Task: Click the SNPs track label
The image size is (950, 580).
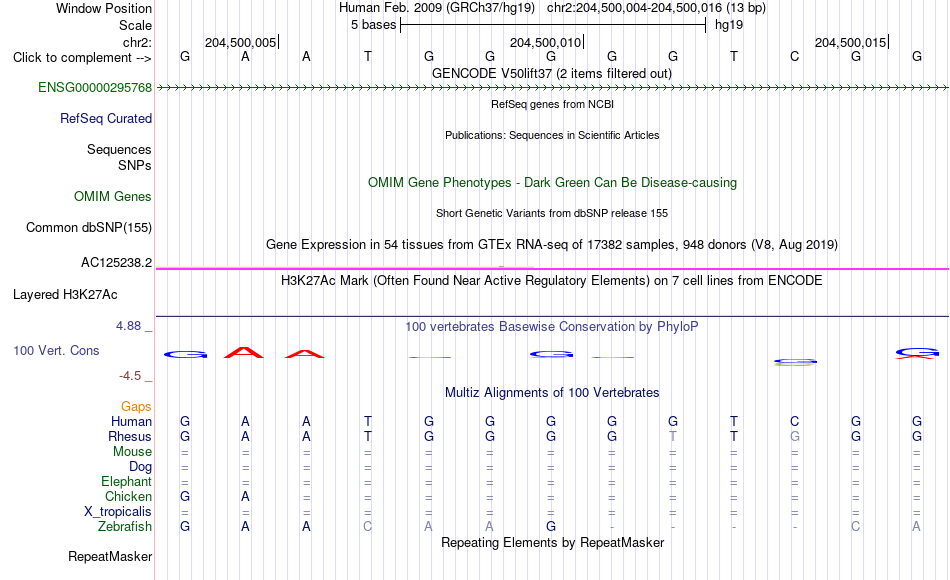Action: click(x=135, y=165)
